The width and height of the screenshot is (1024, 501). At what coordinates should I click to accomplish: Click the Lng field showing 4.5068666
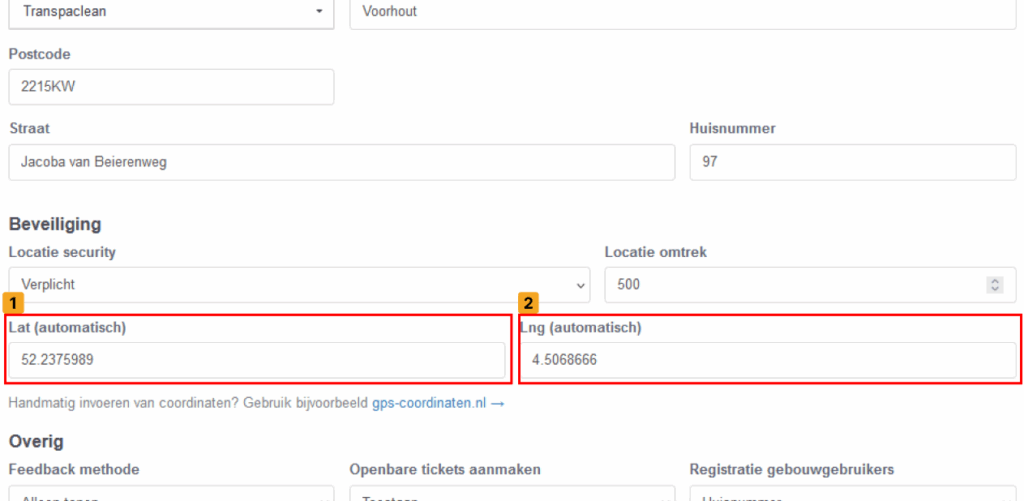(x=767, y=360)
